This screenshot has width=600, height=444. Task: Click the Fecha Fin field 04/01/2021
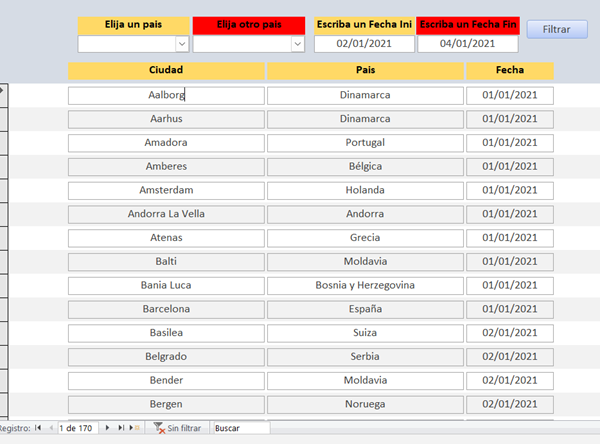click(468, 44)
